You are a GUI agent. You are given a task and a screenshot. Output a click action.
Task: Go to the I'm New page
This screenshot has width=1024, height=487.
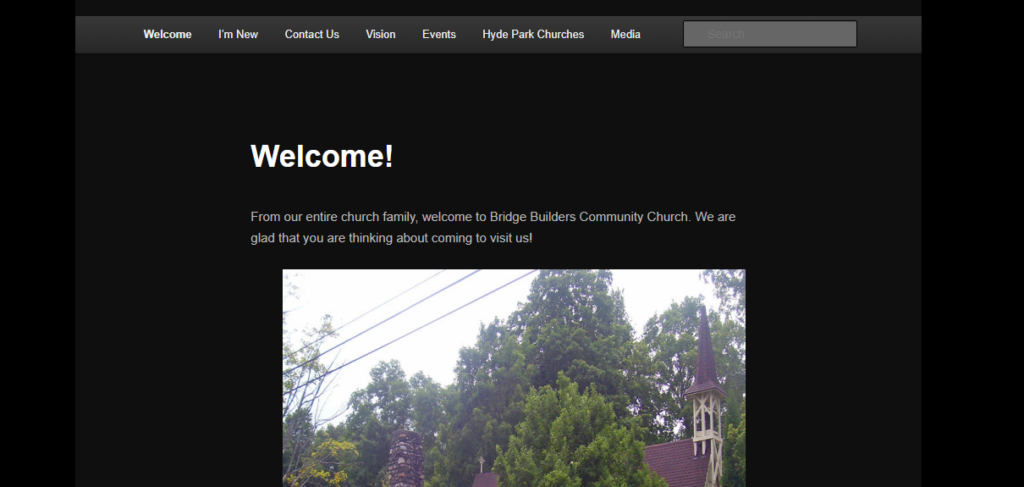[x=238, y=35]
